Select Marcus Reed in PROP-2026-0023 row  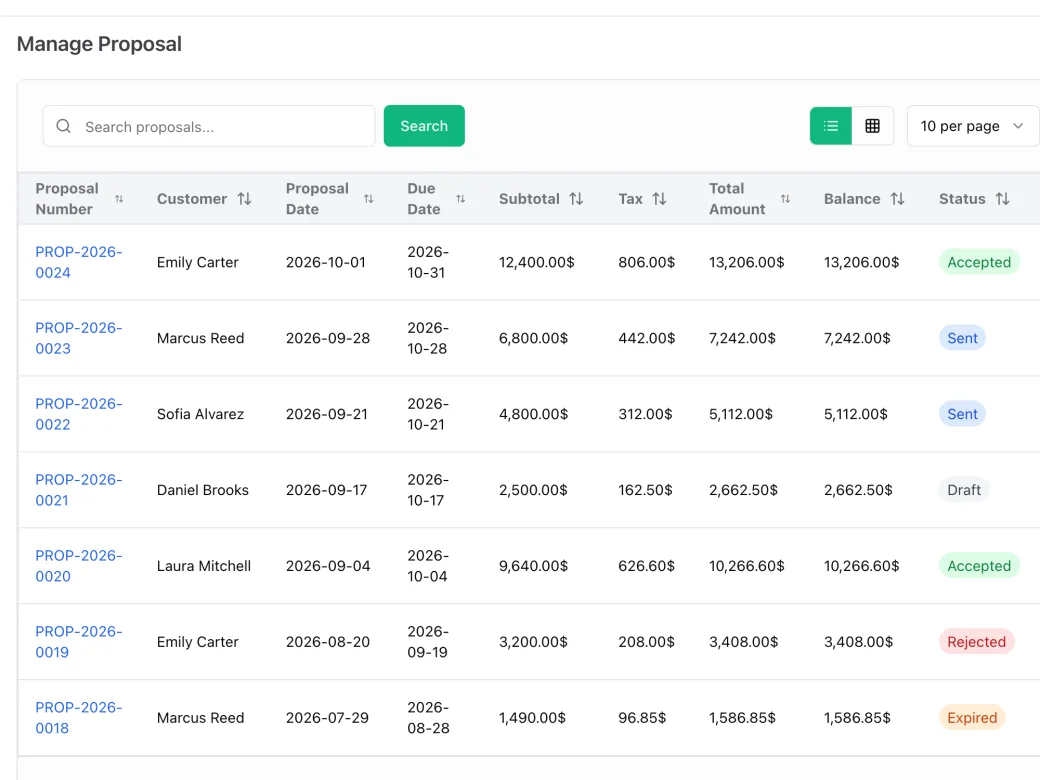pos(200,338)
